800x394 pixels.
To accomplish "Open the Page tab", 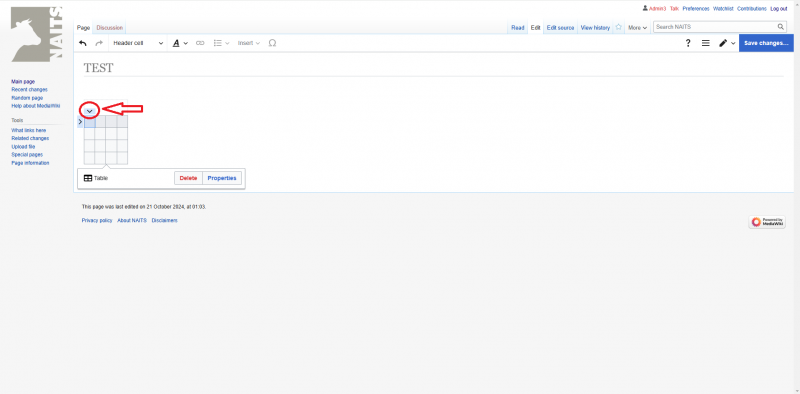I will point(83,28).
